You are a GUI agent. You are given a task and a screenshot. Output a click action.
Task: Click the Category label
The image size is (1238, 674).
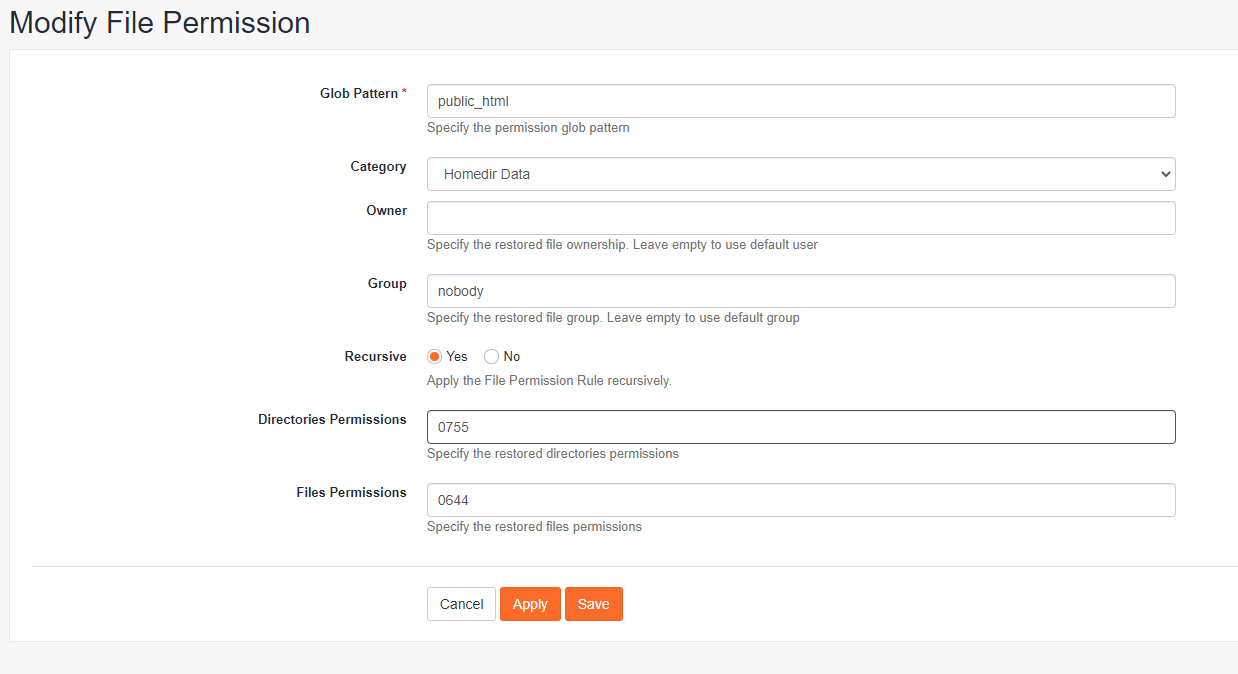click(378, 167)
